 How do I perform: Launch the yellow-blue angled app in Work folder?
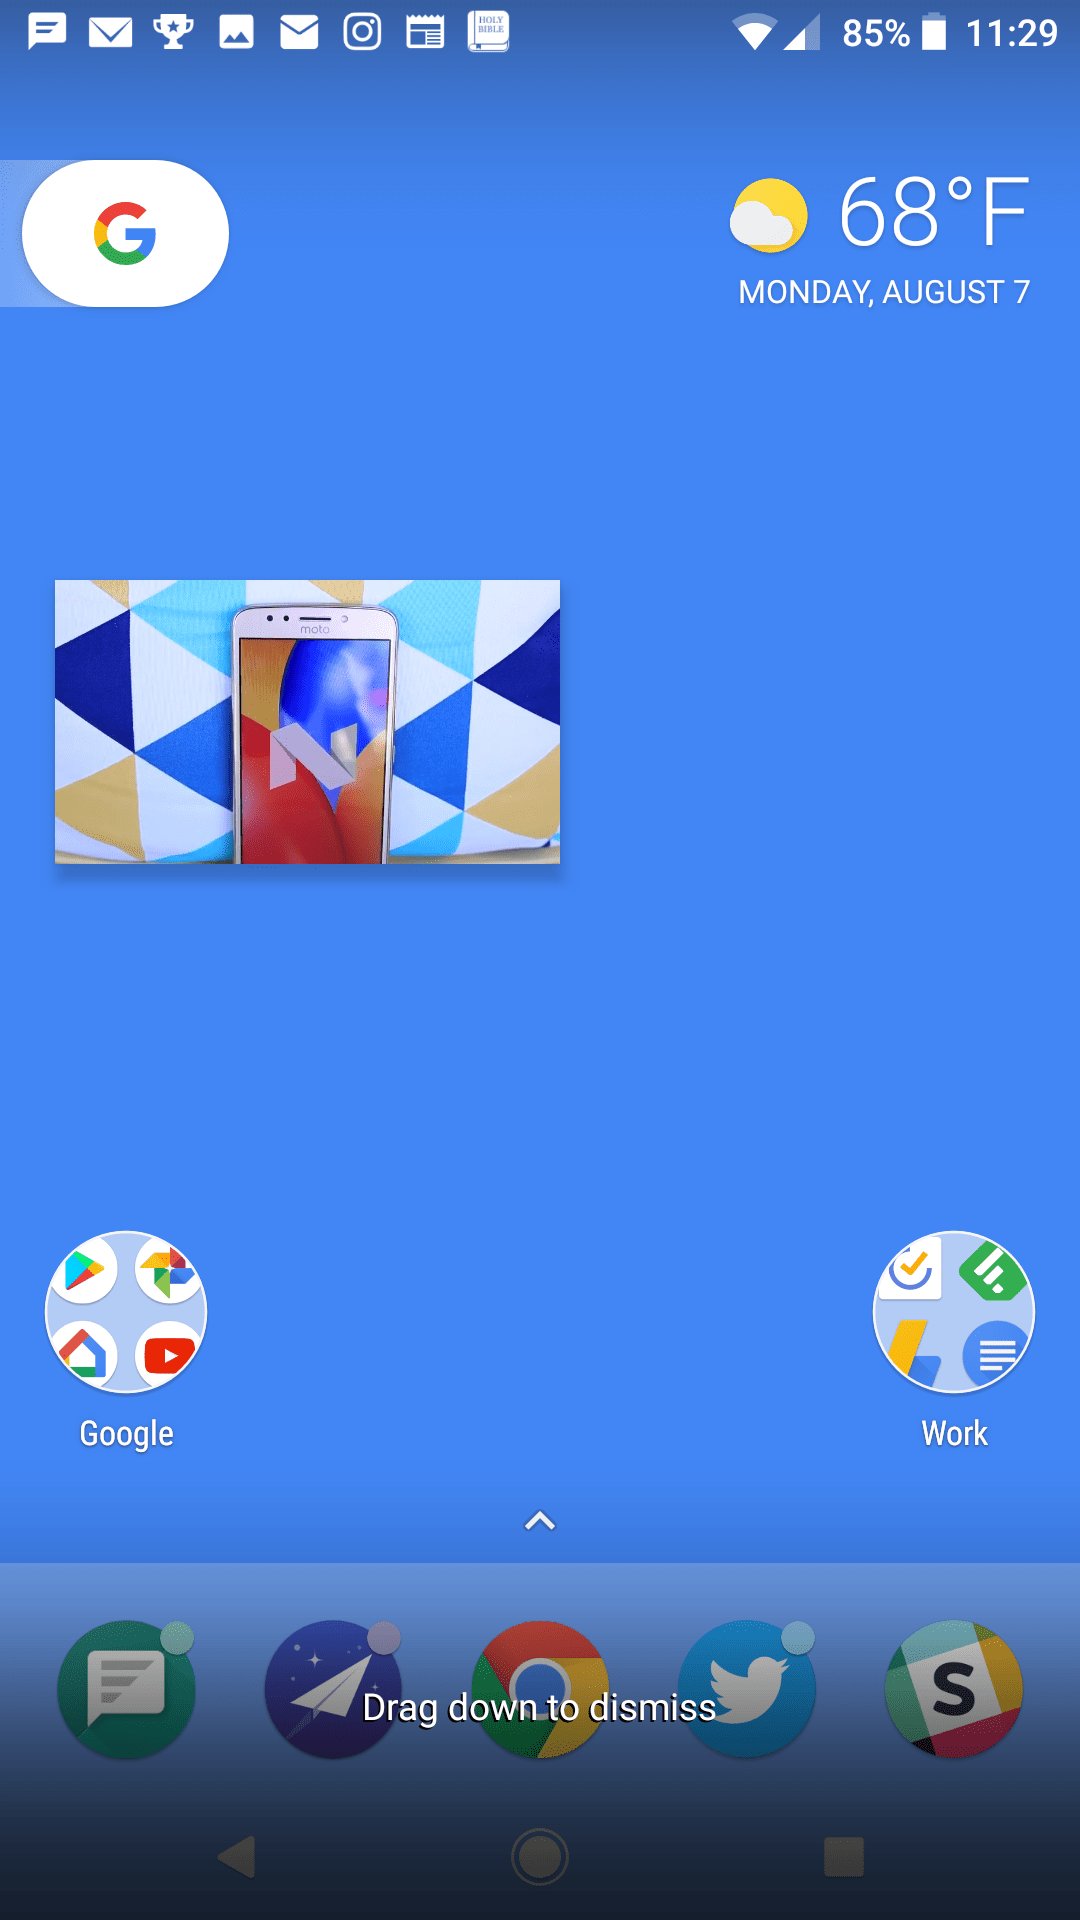click(912, 1354)
